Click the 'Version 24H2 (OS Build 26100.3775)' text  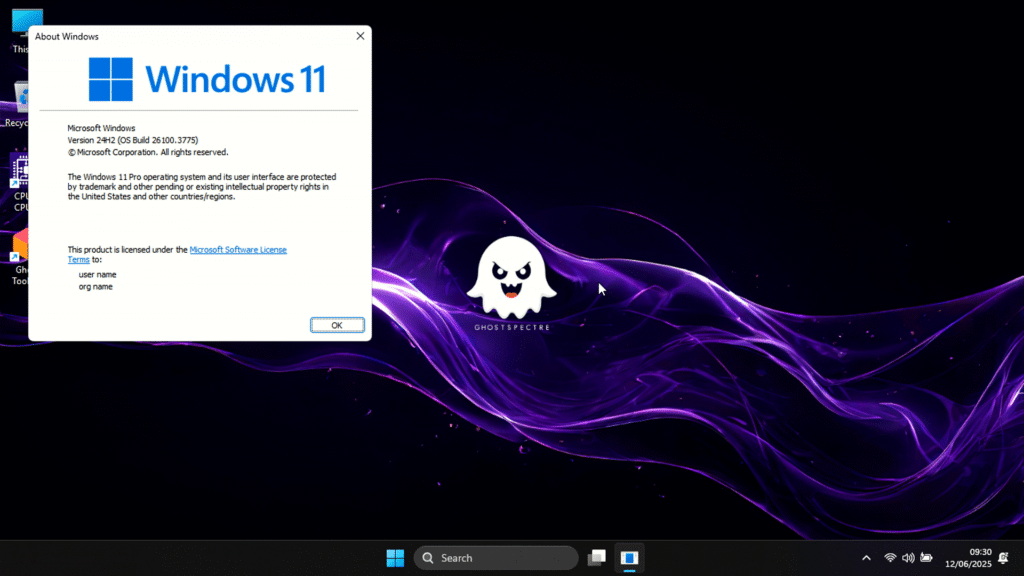coord(133,140)
